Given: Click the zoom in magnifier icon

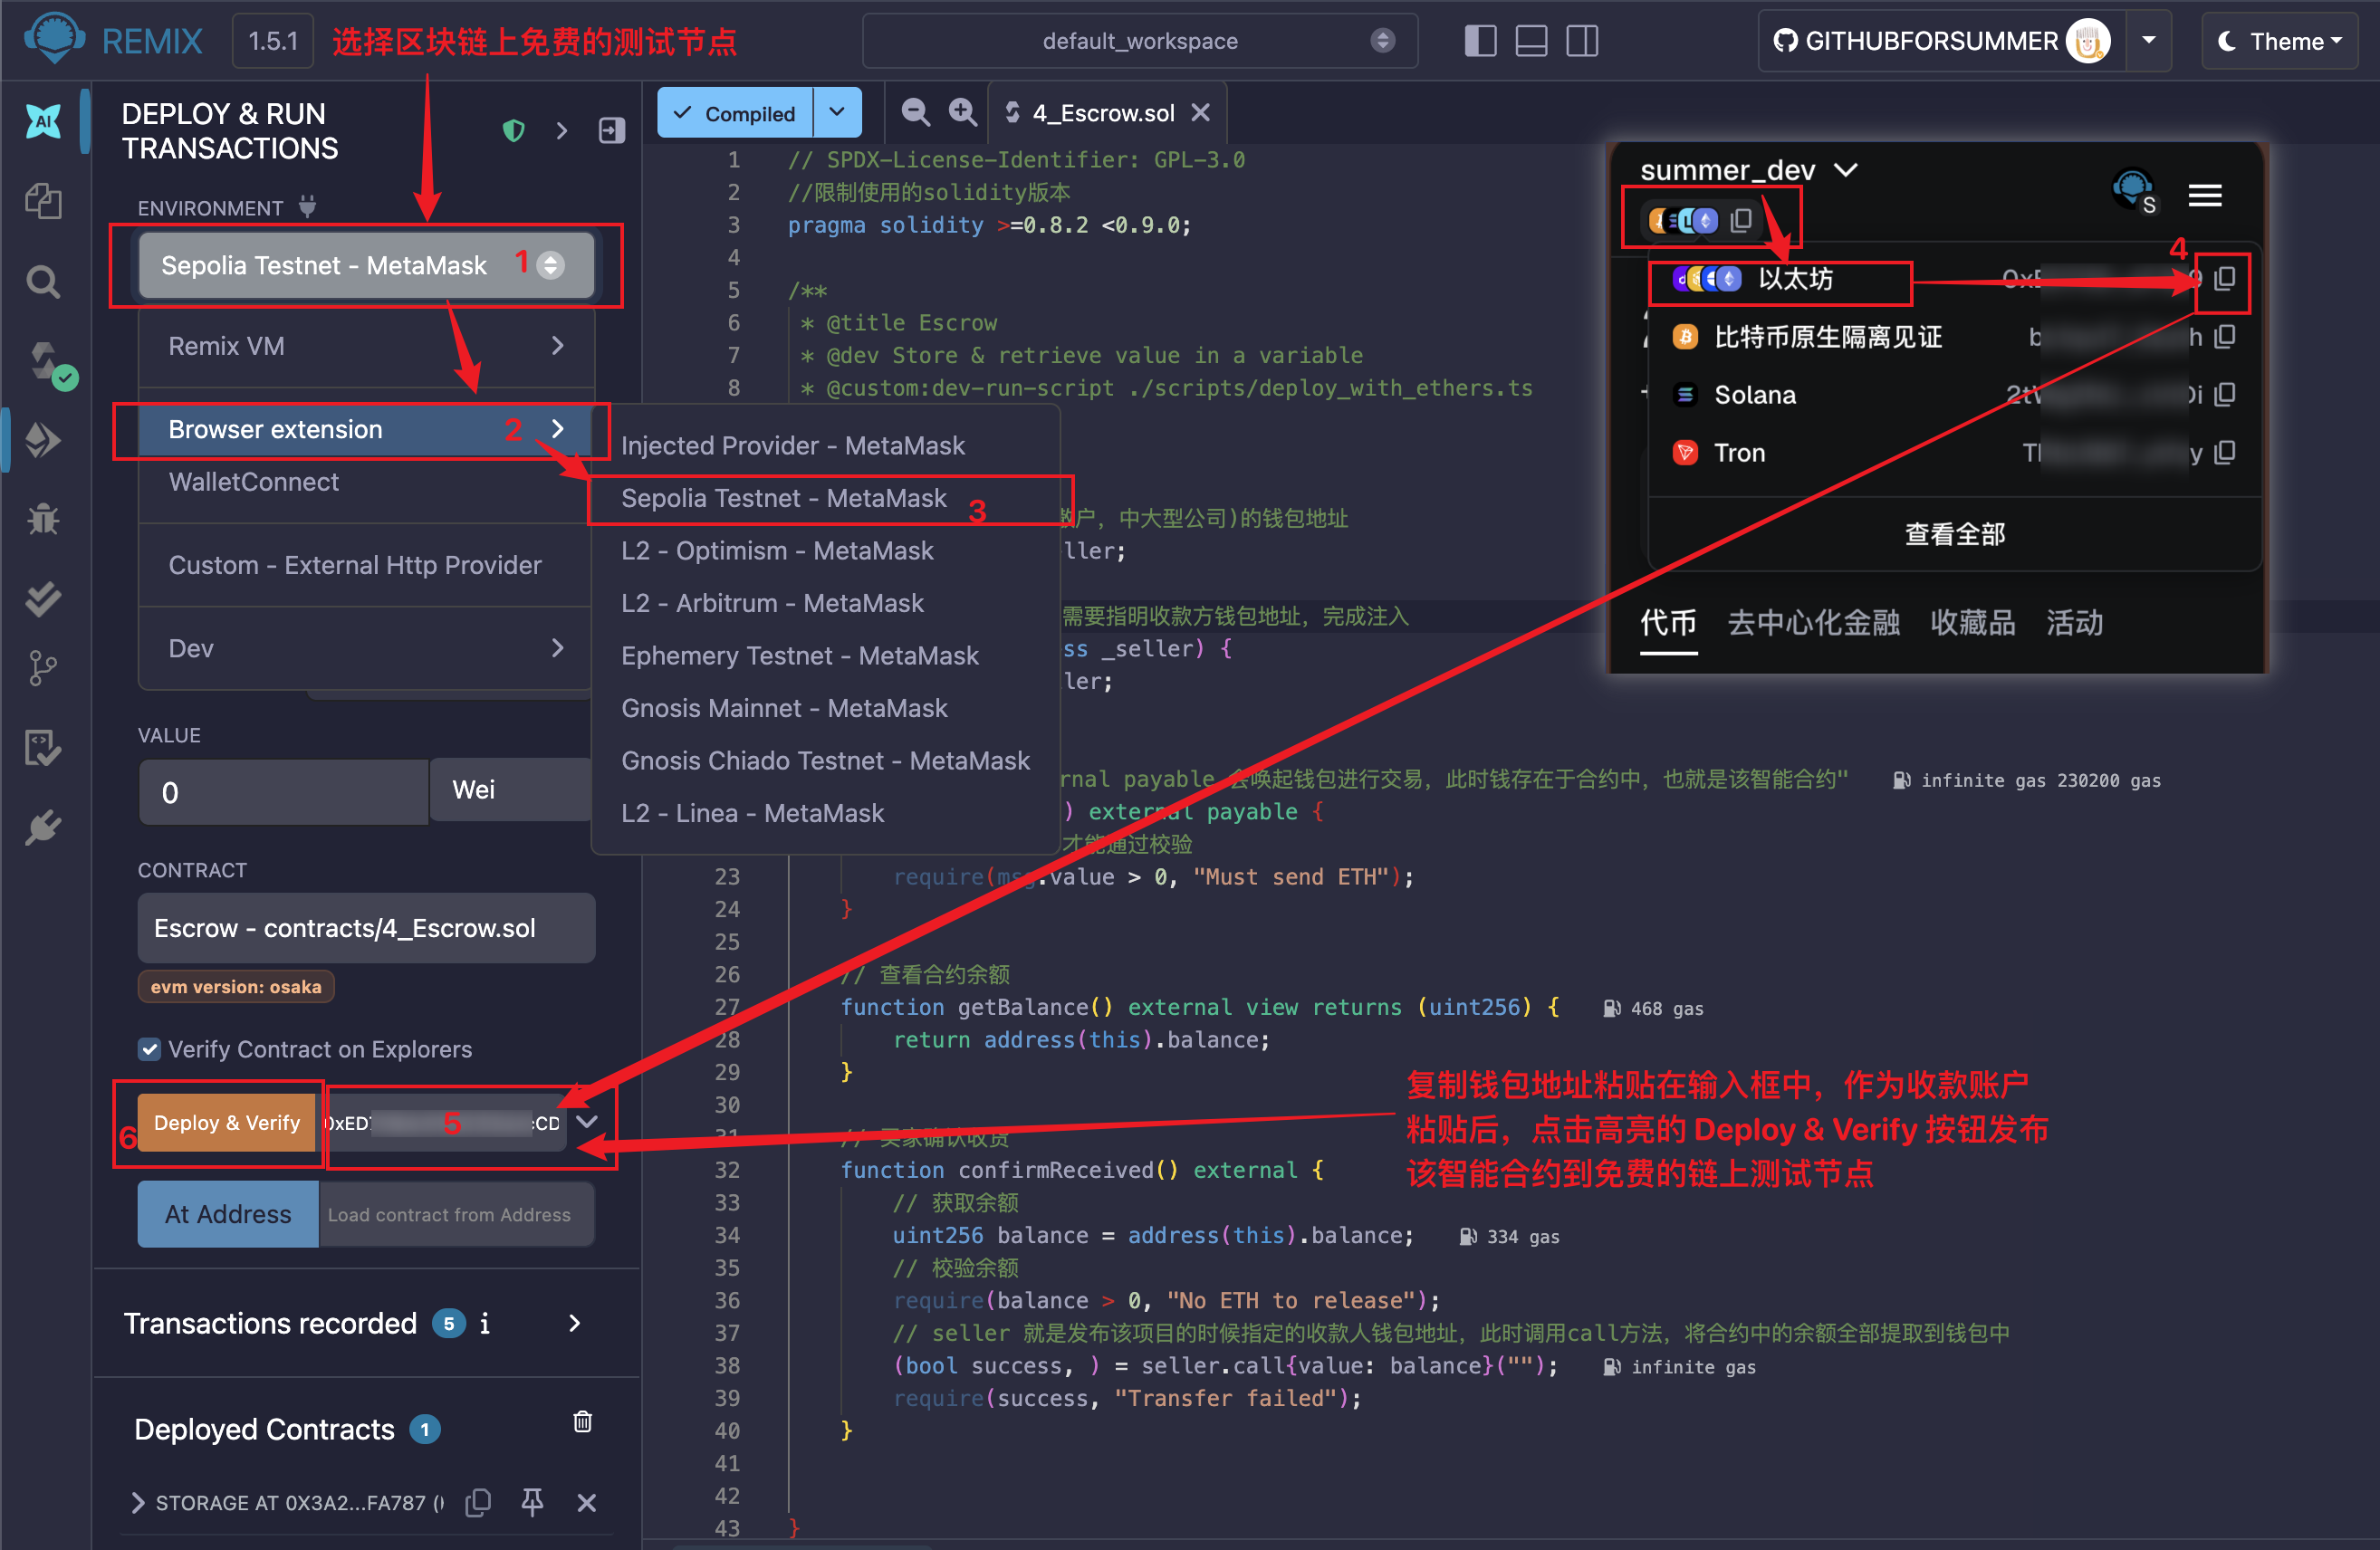Looking at the screenshot, I should (962, 112).
